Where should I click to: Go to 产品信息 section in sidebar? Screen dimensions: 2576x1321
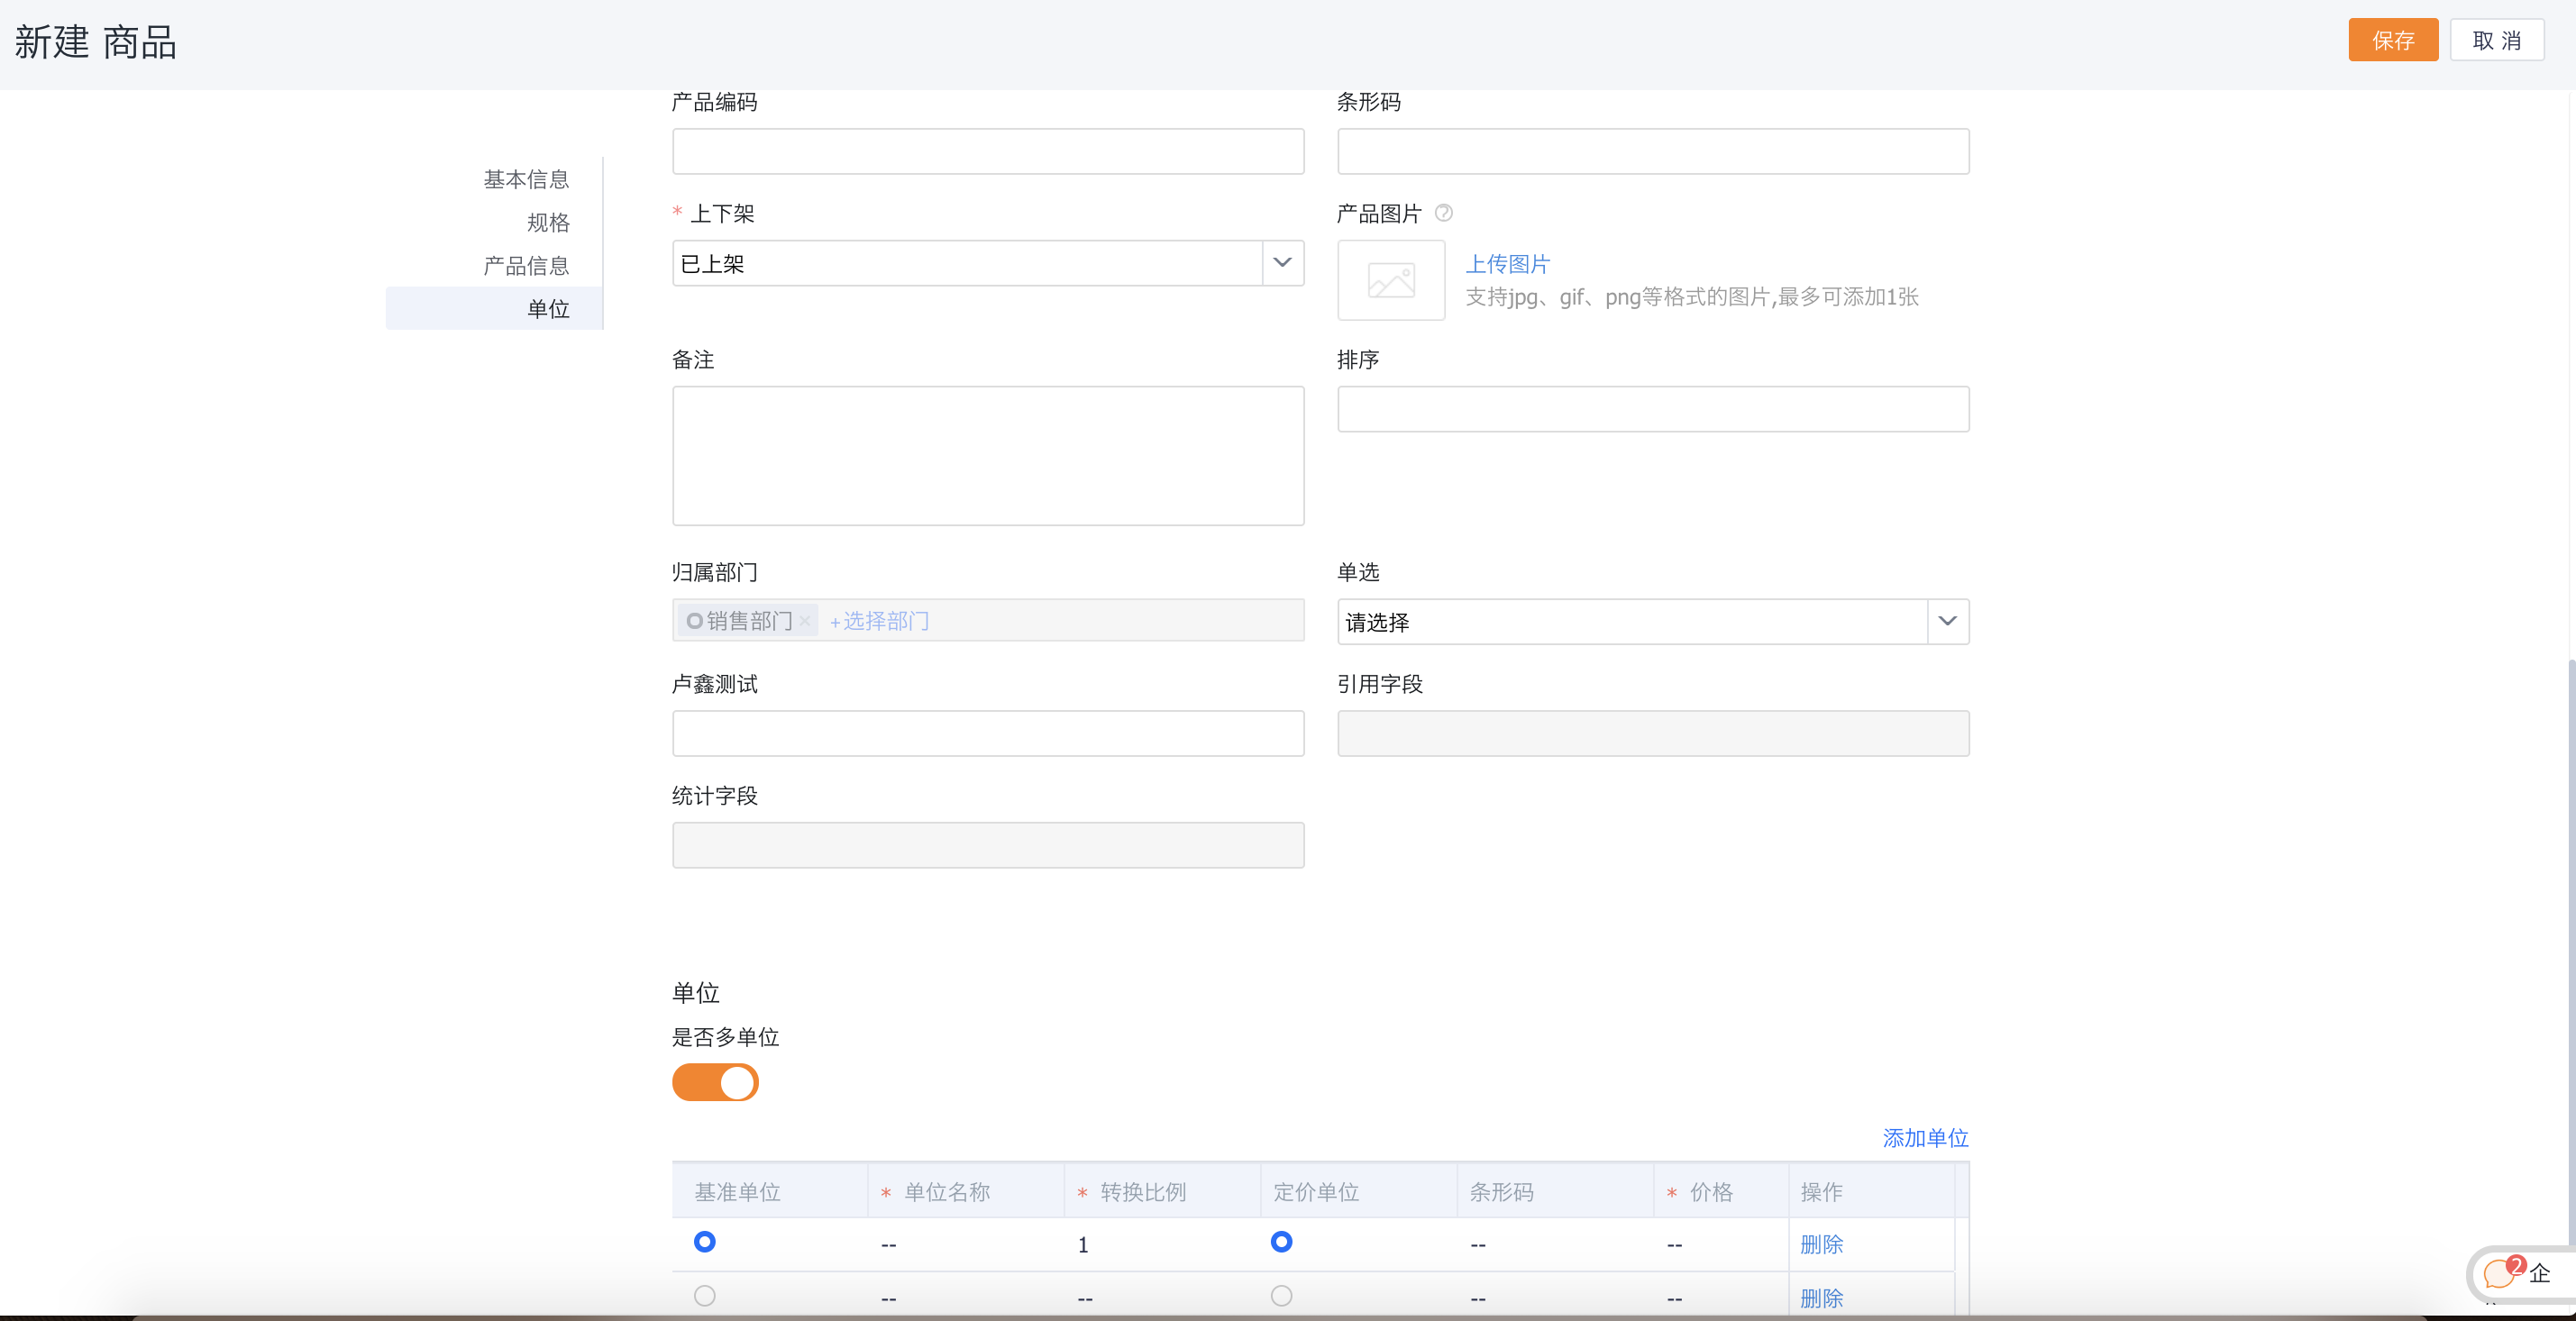tap(526, 265)
